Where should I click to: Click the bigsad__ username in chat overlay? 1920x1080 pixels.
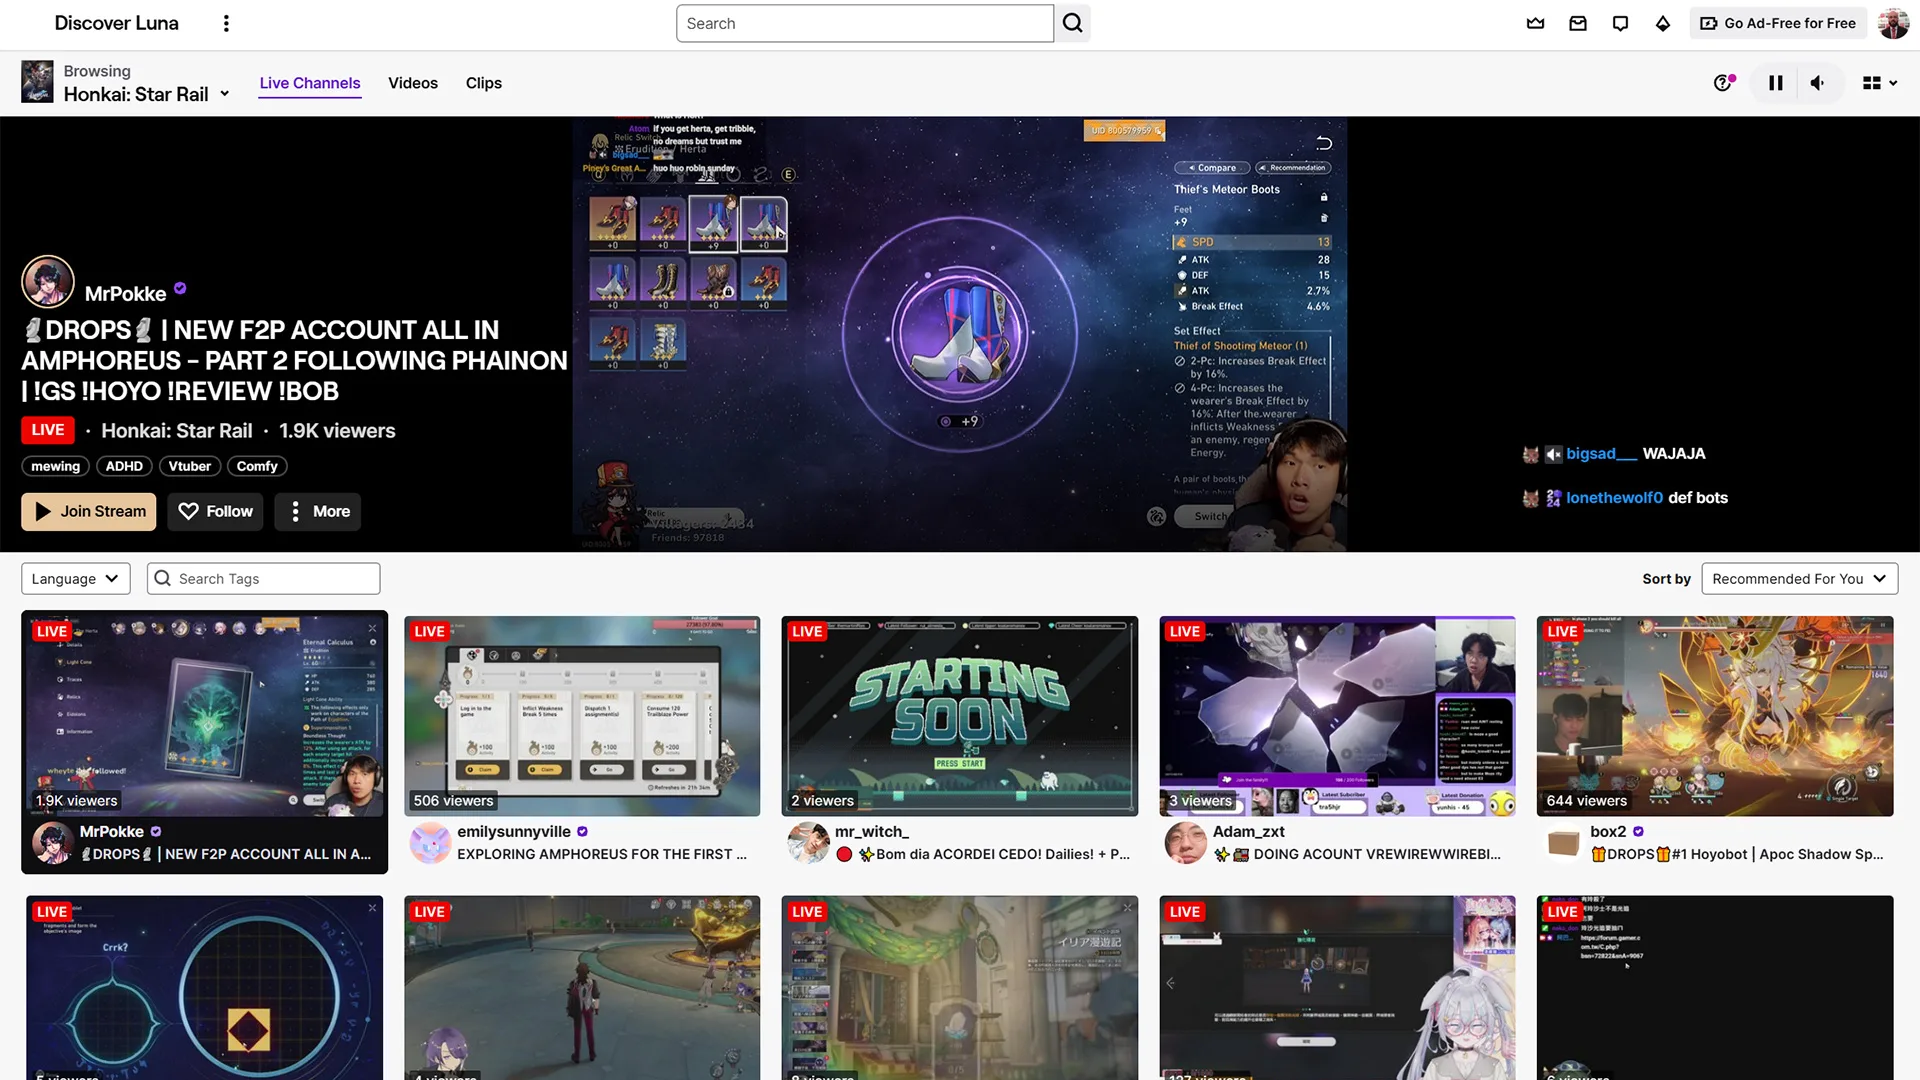(x=1601, y=454)
